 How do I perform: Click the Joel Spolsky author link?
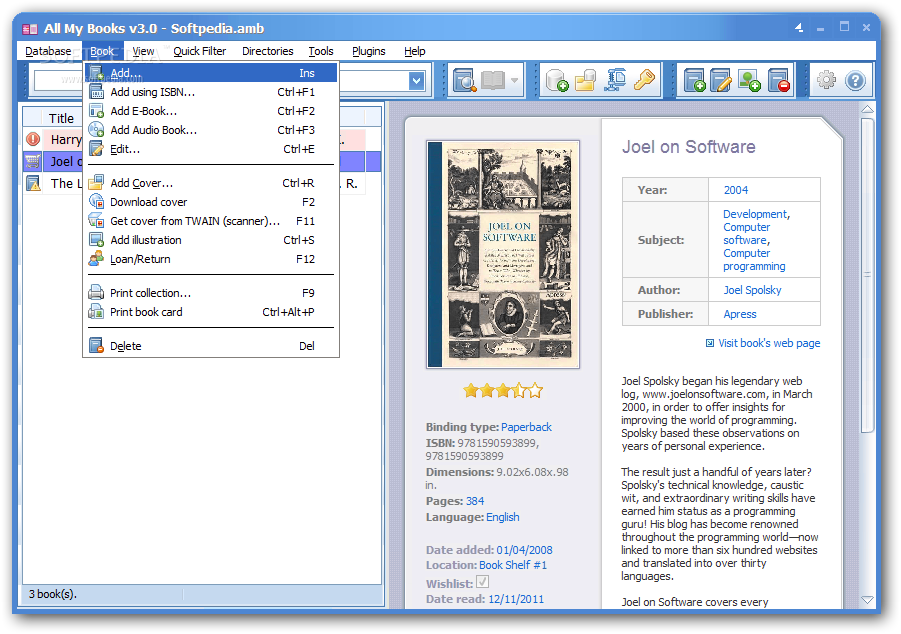point(752,290)
